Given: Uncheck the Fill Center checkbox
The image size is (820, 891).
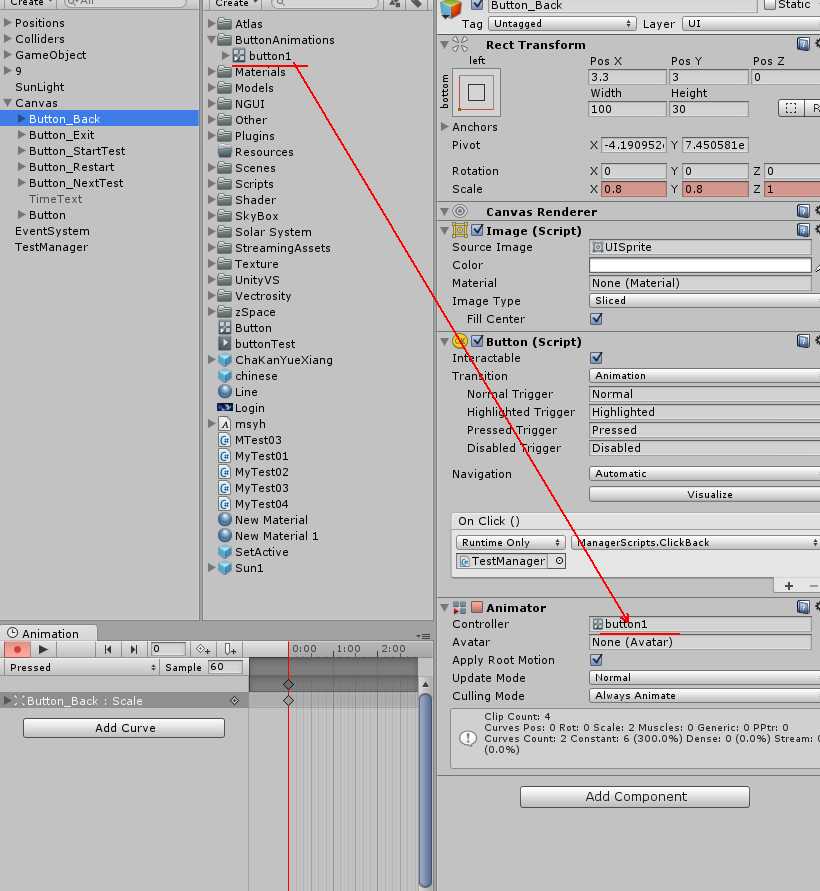Looking at the screenshot, I should [596, 319].
